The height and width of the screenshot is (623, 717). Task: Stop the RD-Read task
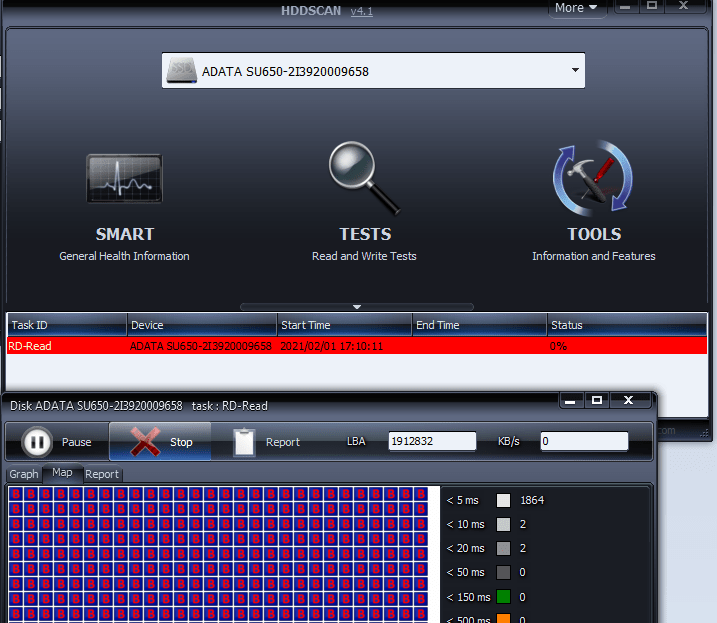click(160, 442)
